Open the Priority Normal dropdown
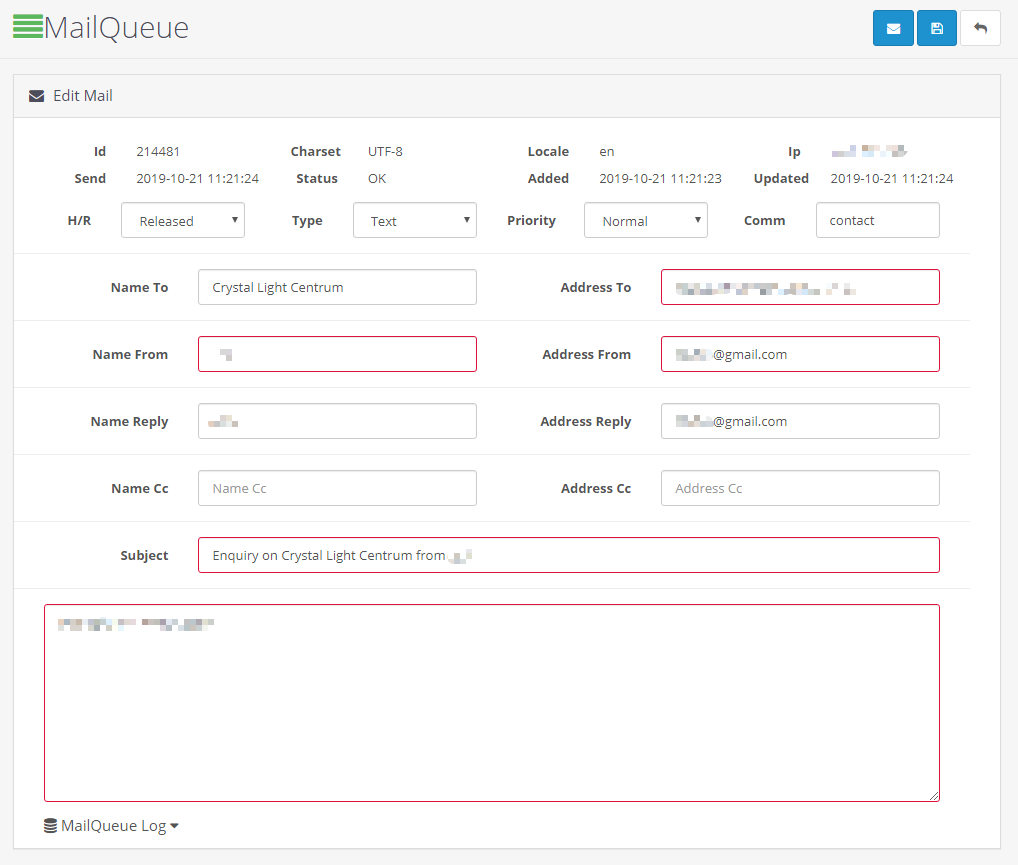1018x865 pixels. tap(646, 220)
